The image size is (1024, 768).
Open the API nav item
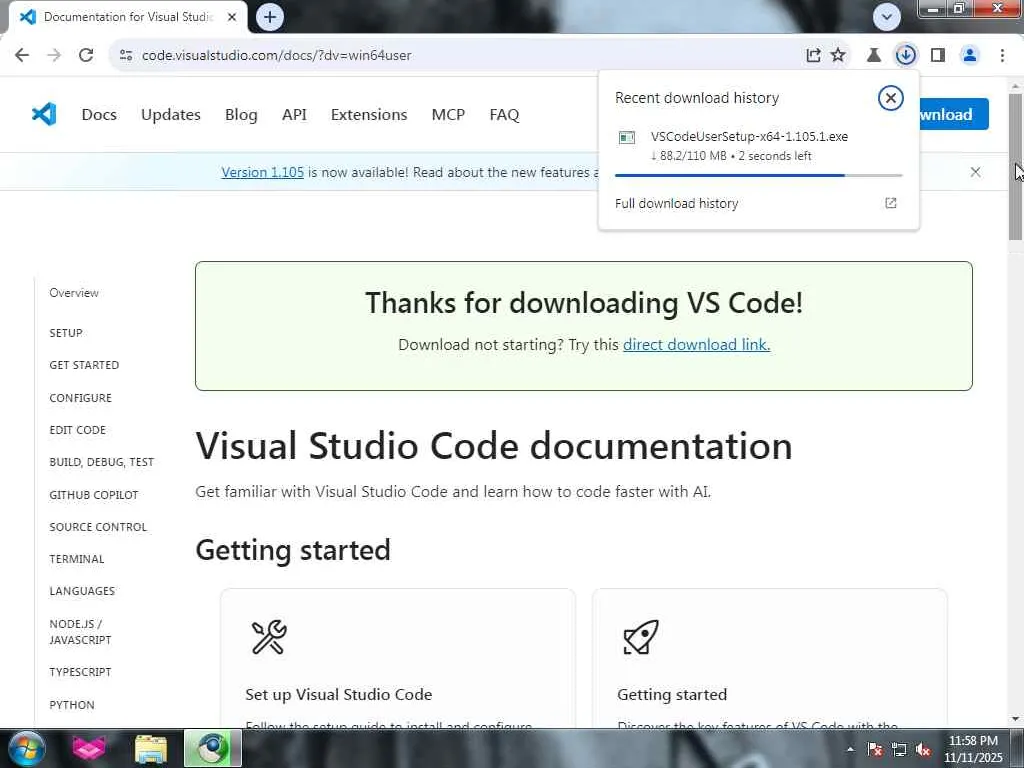(294, 114)
